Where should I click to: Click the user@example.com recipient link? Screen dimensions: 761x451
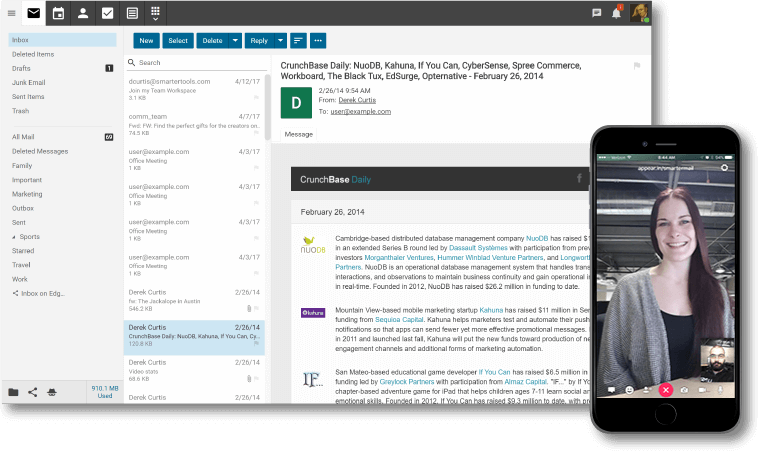361,112
